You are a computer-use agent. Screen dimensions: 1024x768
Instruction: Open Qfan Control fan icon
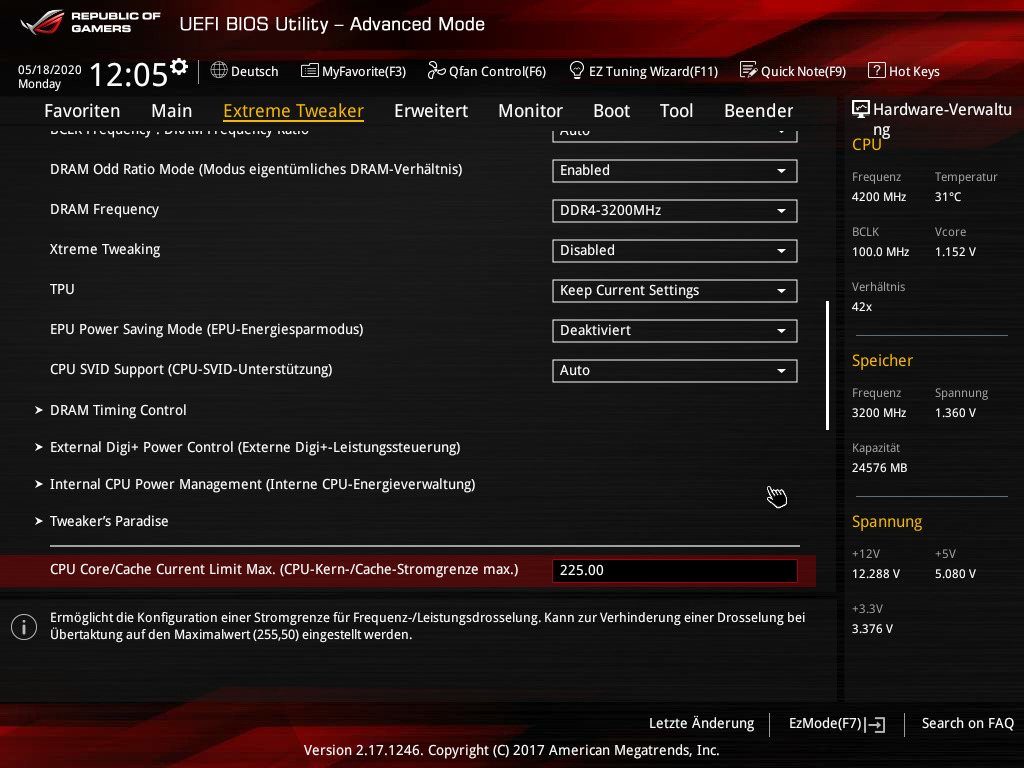pyautogui.click(x=436, y=70)
